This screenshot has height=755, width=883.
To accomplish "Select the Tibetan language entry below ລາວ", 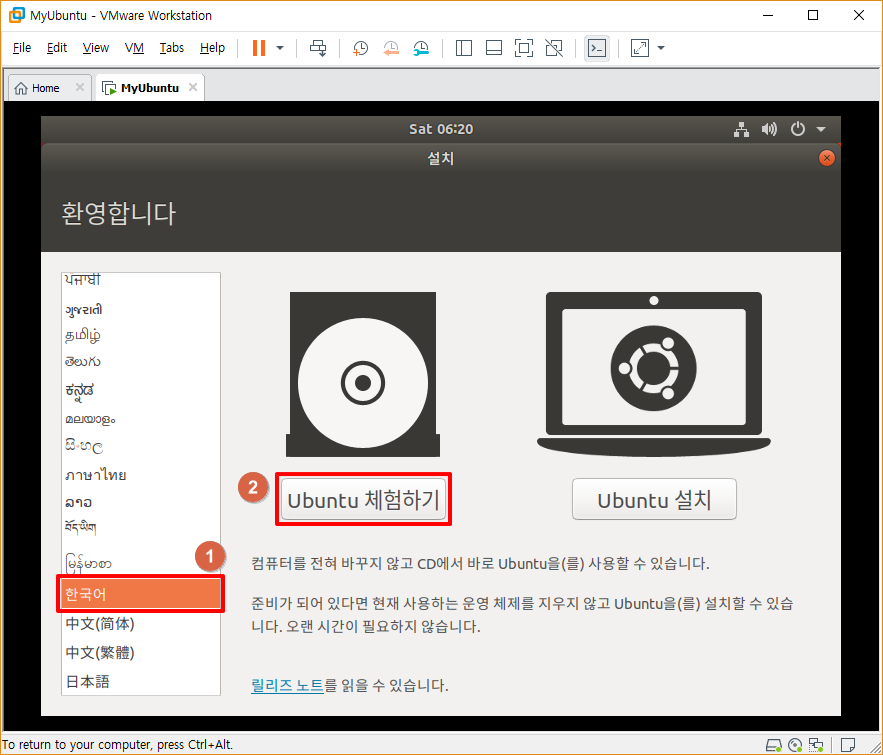I will (x=141, y=528).
